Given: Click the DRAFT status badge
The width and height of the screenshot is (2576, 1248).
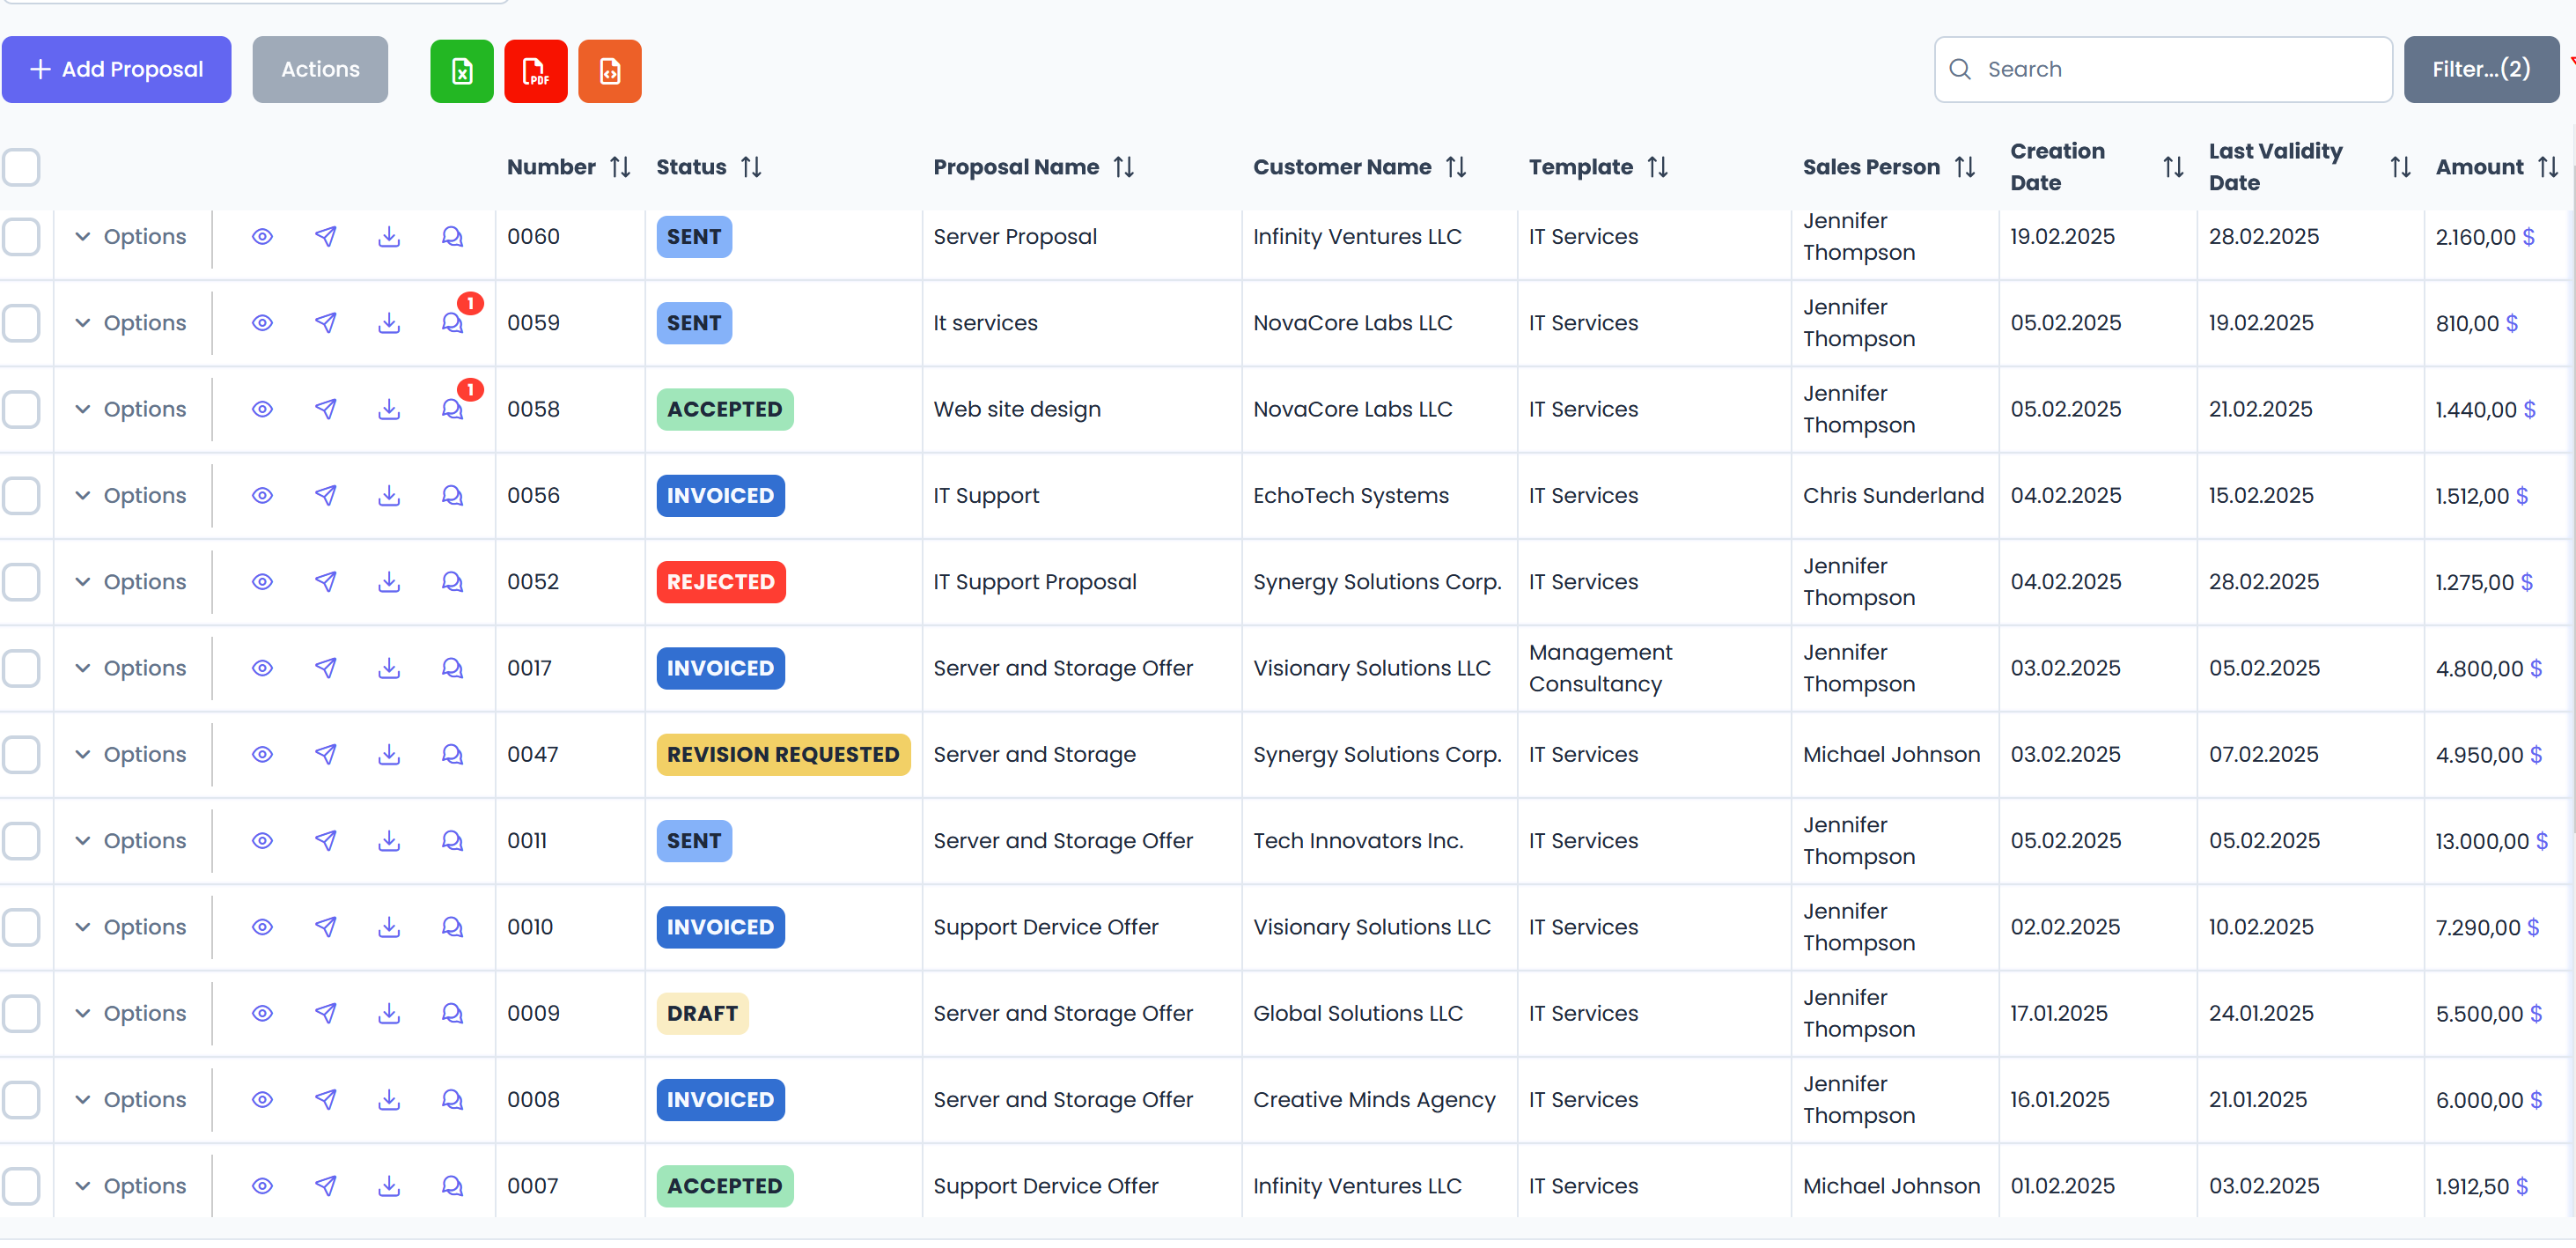Looking at the screenshot, I should (x=702, y=1014).
